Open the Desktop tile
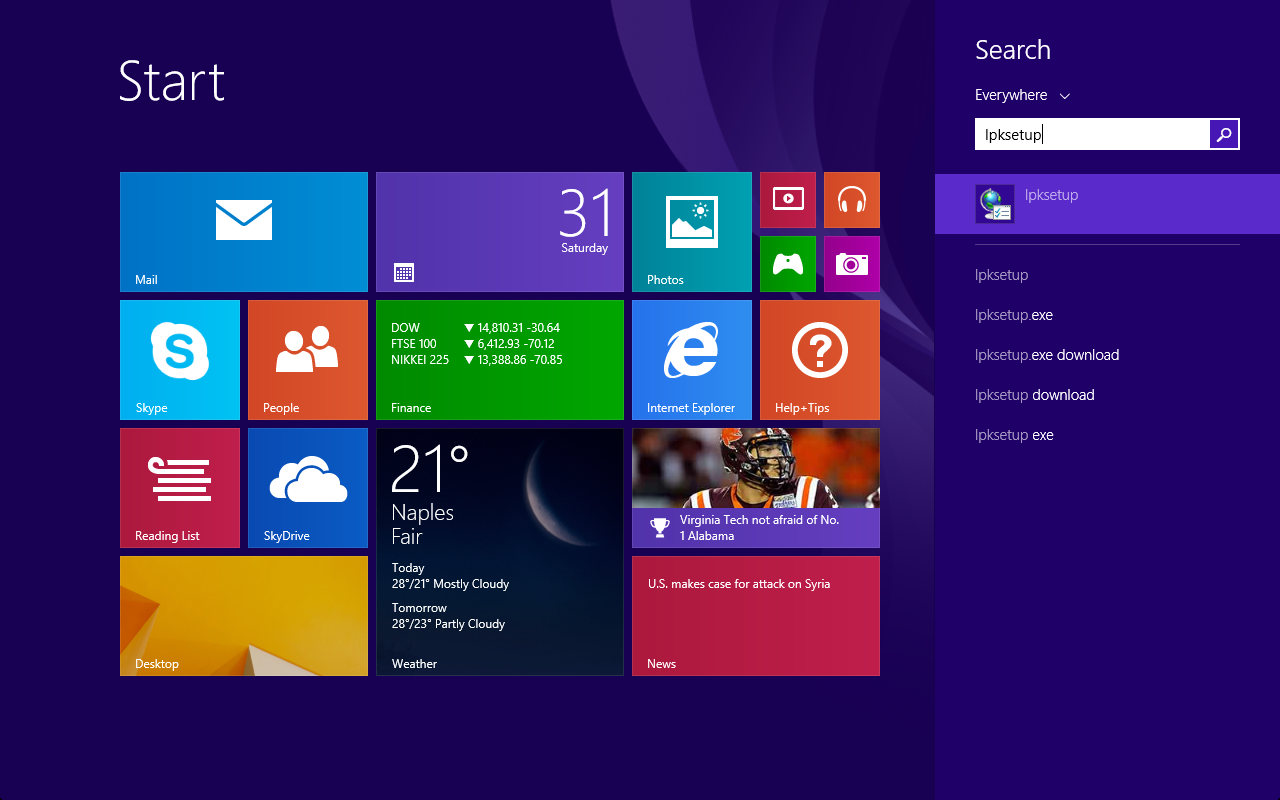 point(244,616)
